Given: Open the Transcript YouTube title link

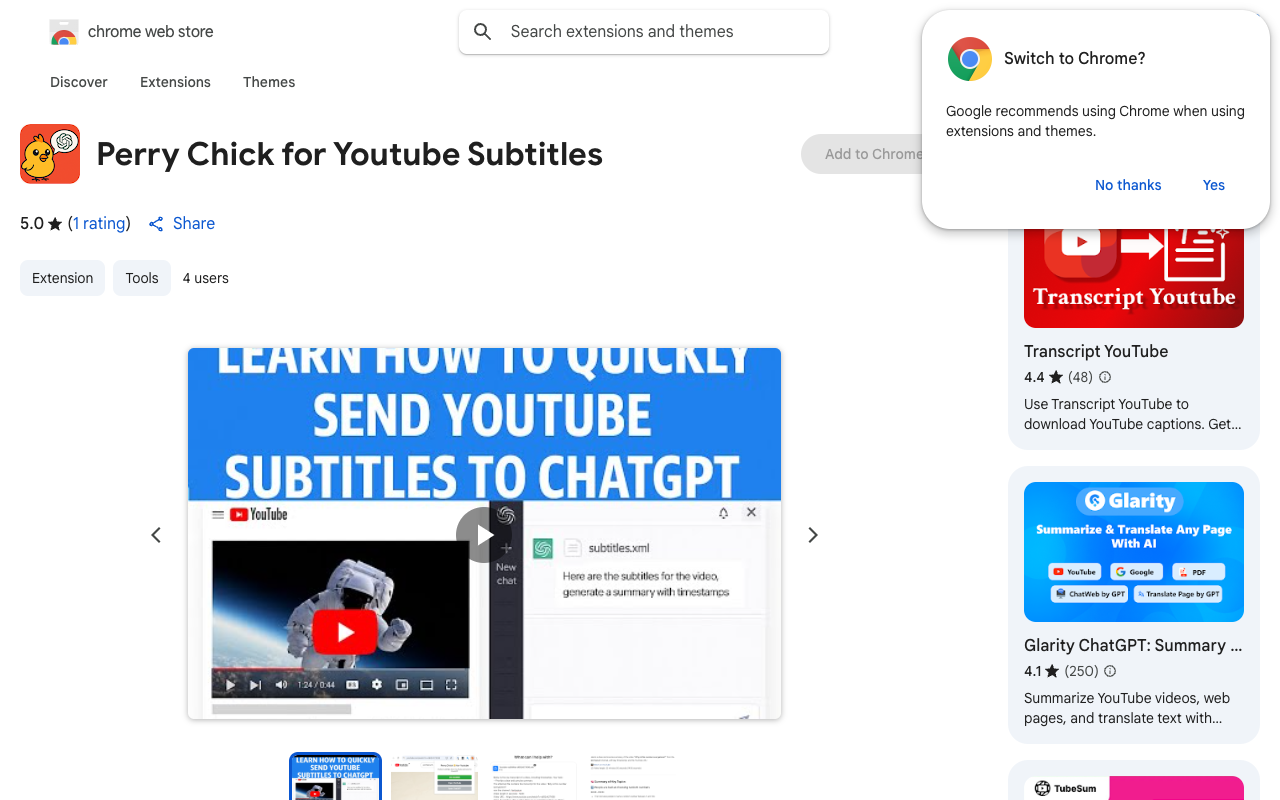Looking at the screenshot, I should [x=1096, y=351].
